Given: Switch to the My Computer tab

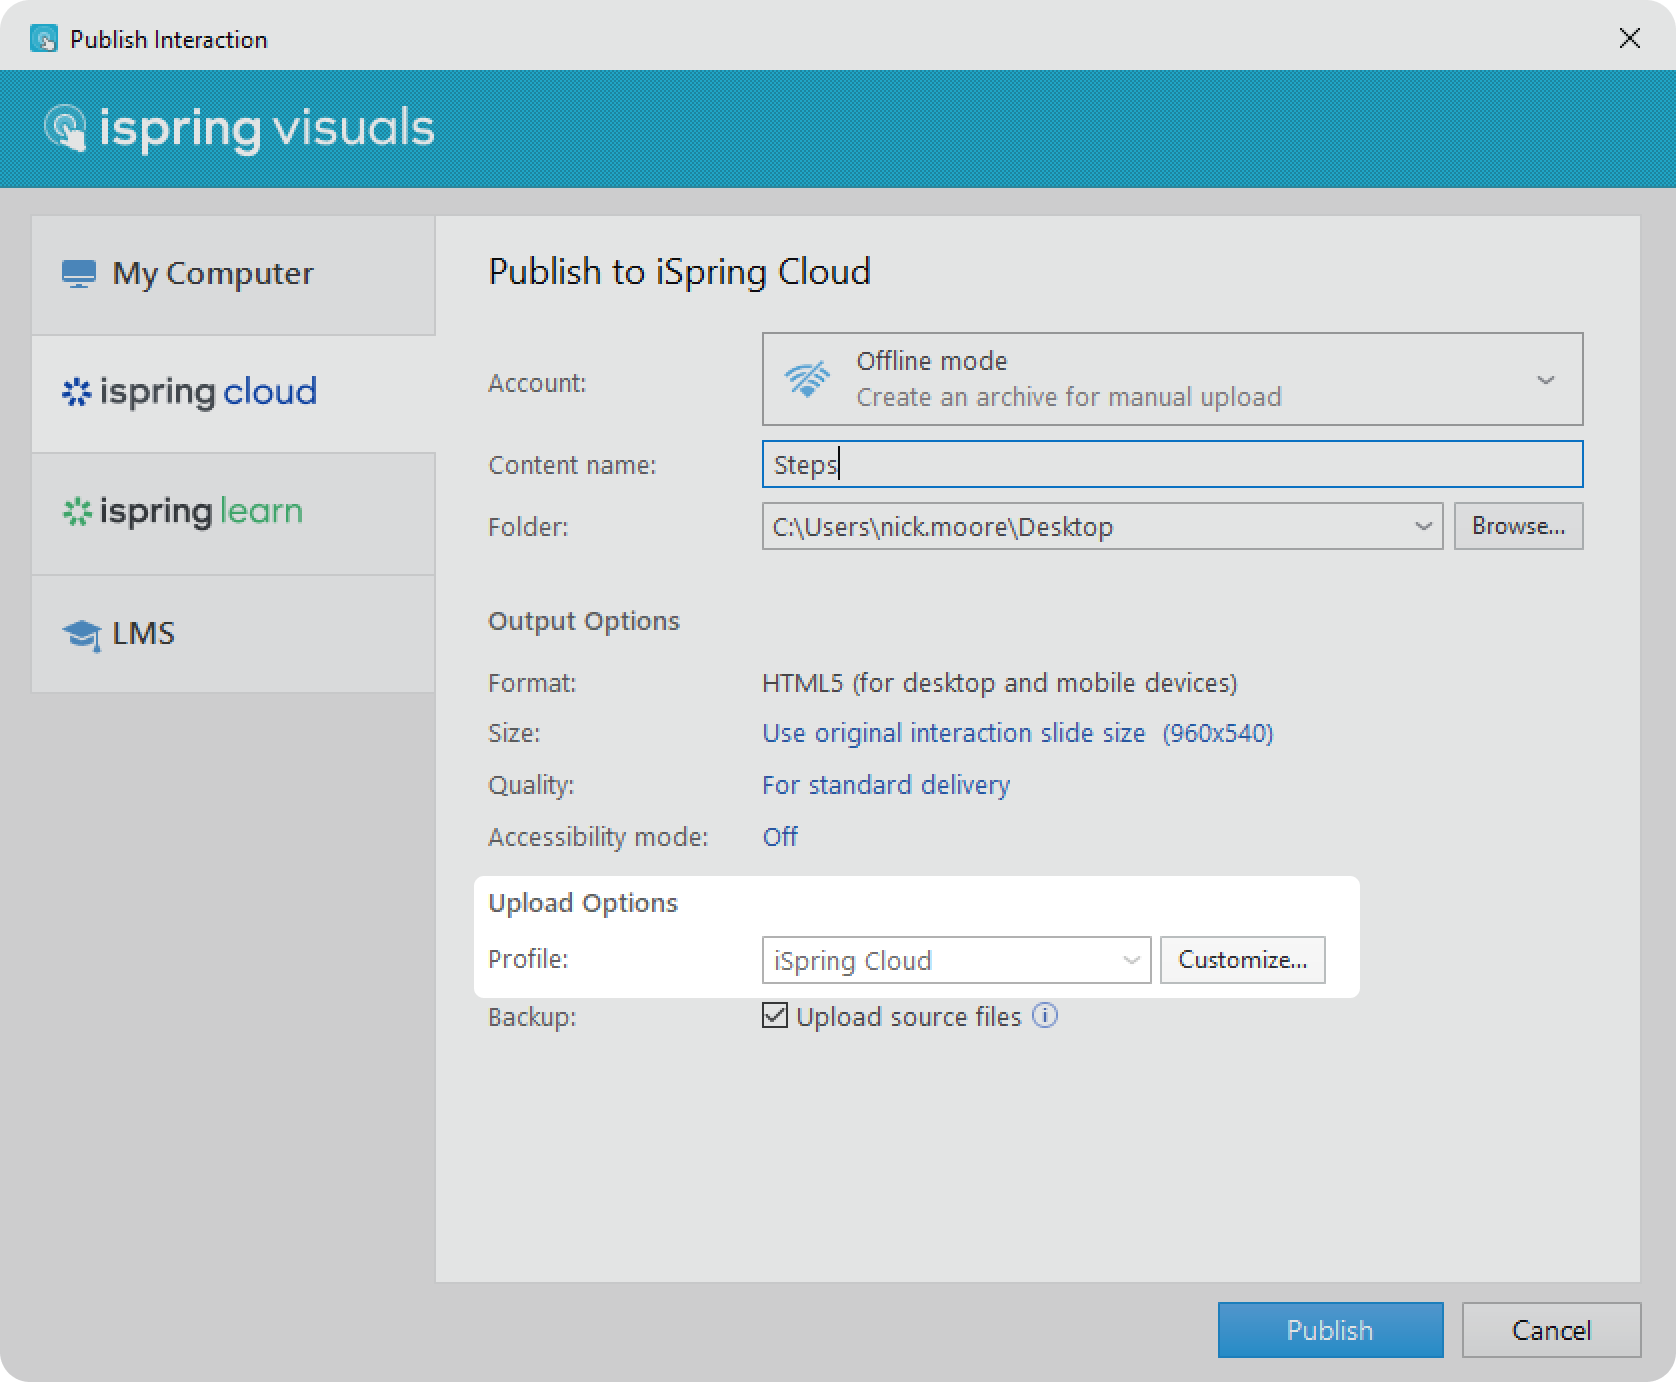Looking at the screenshot, I should [233, 275].
